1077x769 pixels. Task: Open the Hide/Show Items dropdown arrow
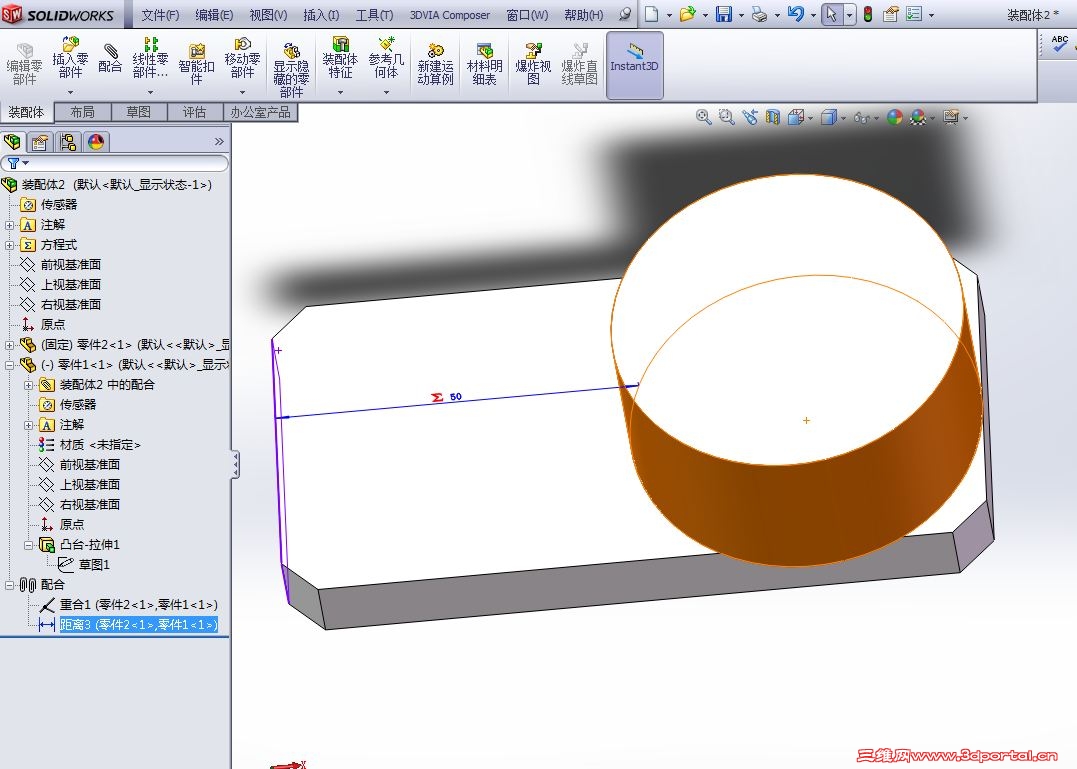pyautogui.click(x=876, y=118)
